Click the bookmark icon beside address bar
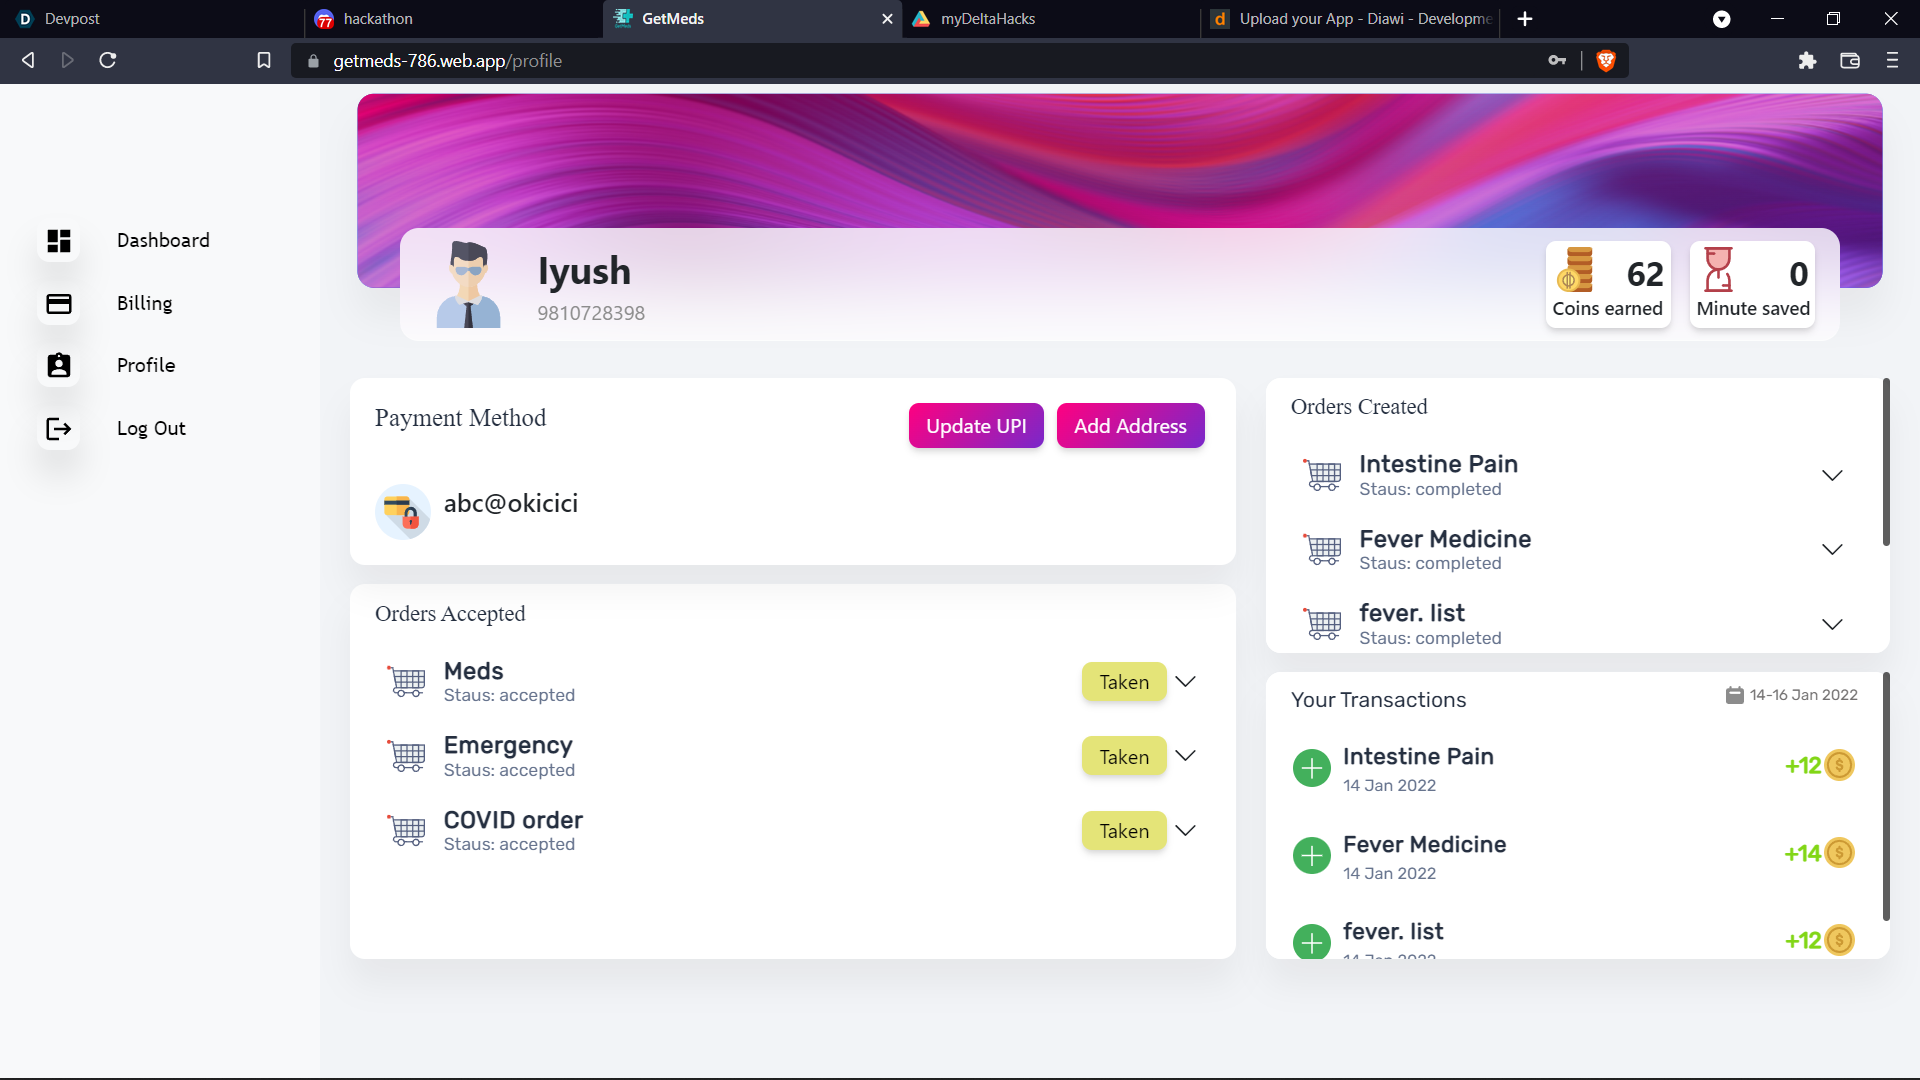The image size is (1920, 1080). (264, 61)
